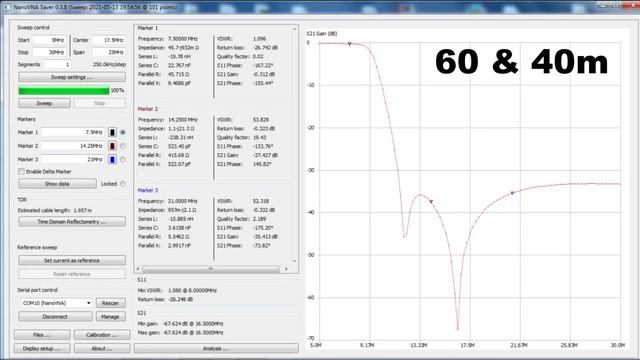The width and height of the screenshot is (640, 360).
Task: Click Marker 2 S21 Gain '-37.427 dB'
Action: click(x=265, y=155)
